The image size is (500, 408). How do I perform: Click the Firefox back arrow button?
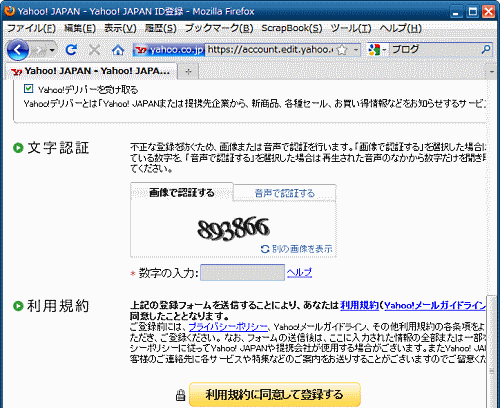click(x=17, y=50)
